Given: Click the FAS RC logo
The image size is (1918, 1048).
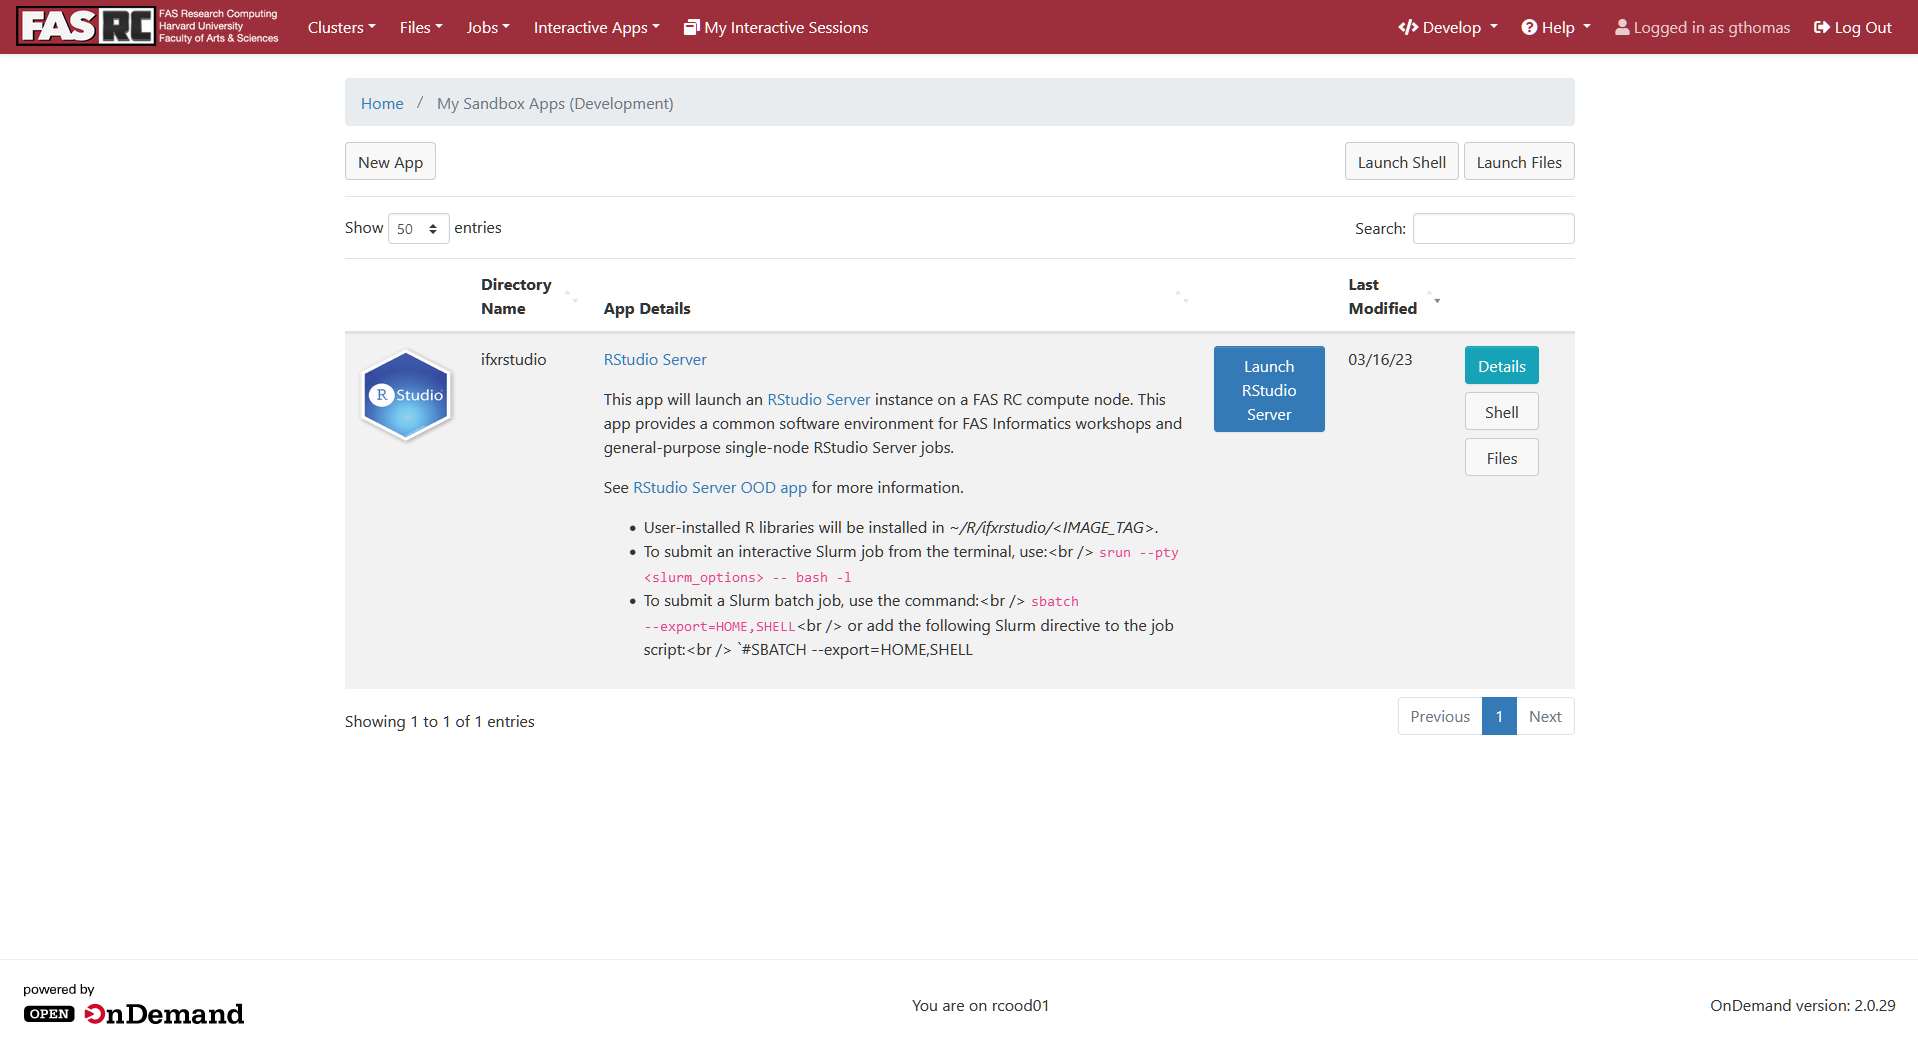Looking at the screenshot, I should click(x=84, y=26).
